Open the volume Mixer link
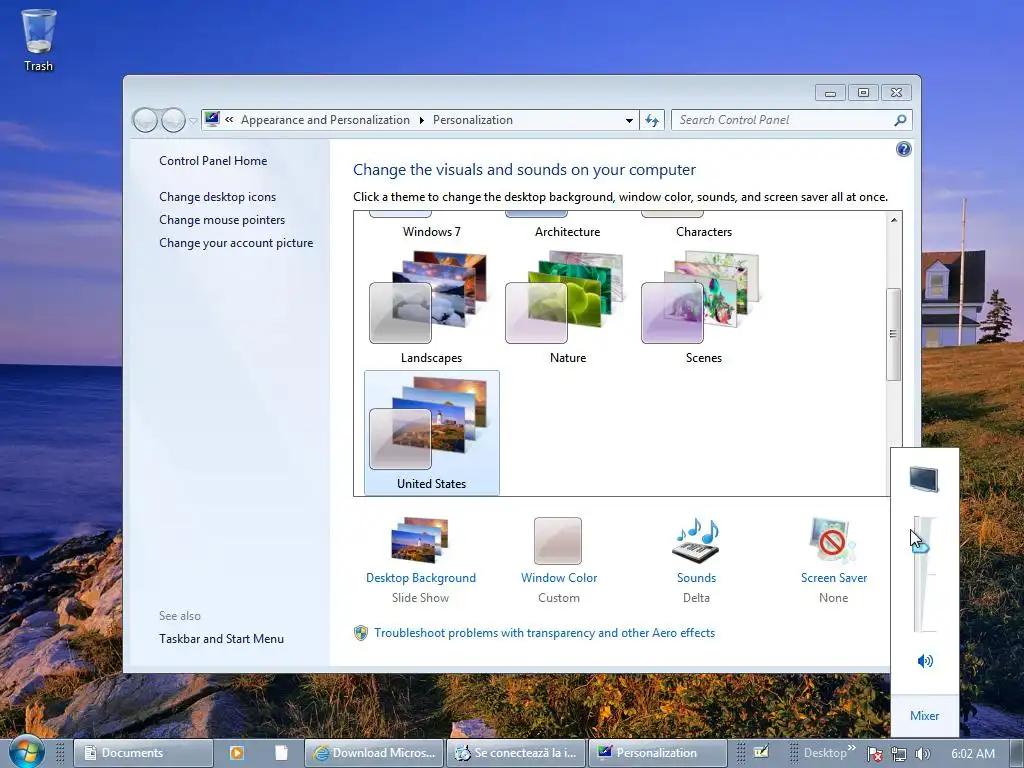 point(924,716)
